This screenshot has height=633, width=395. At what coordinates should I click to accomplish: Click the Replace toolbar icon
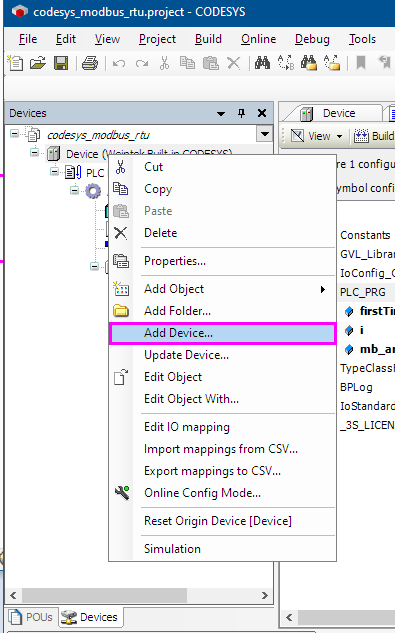coord(286,63)
